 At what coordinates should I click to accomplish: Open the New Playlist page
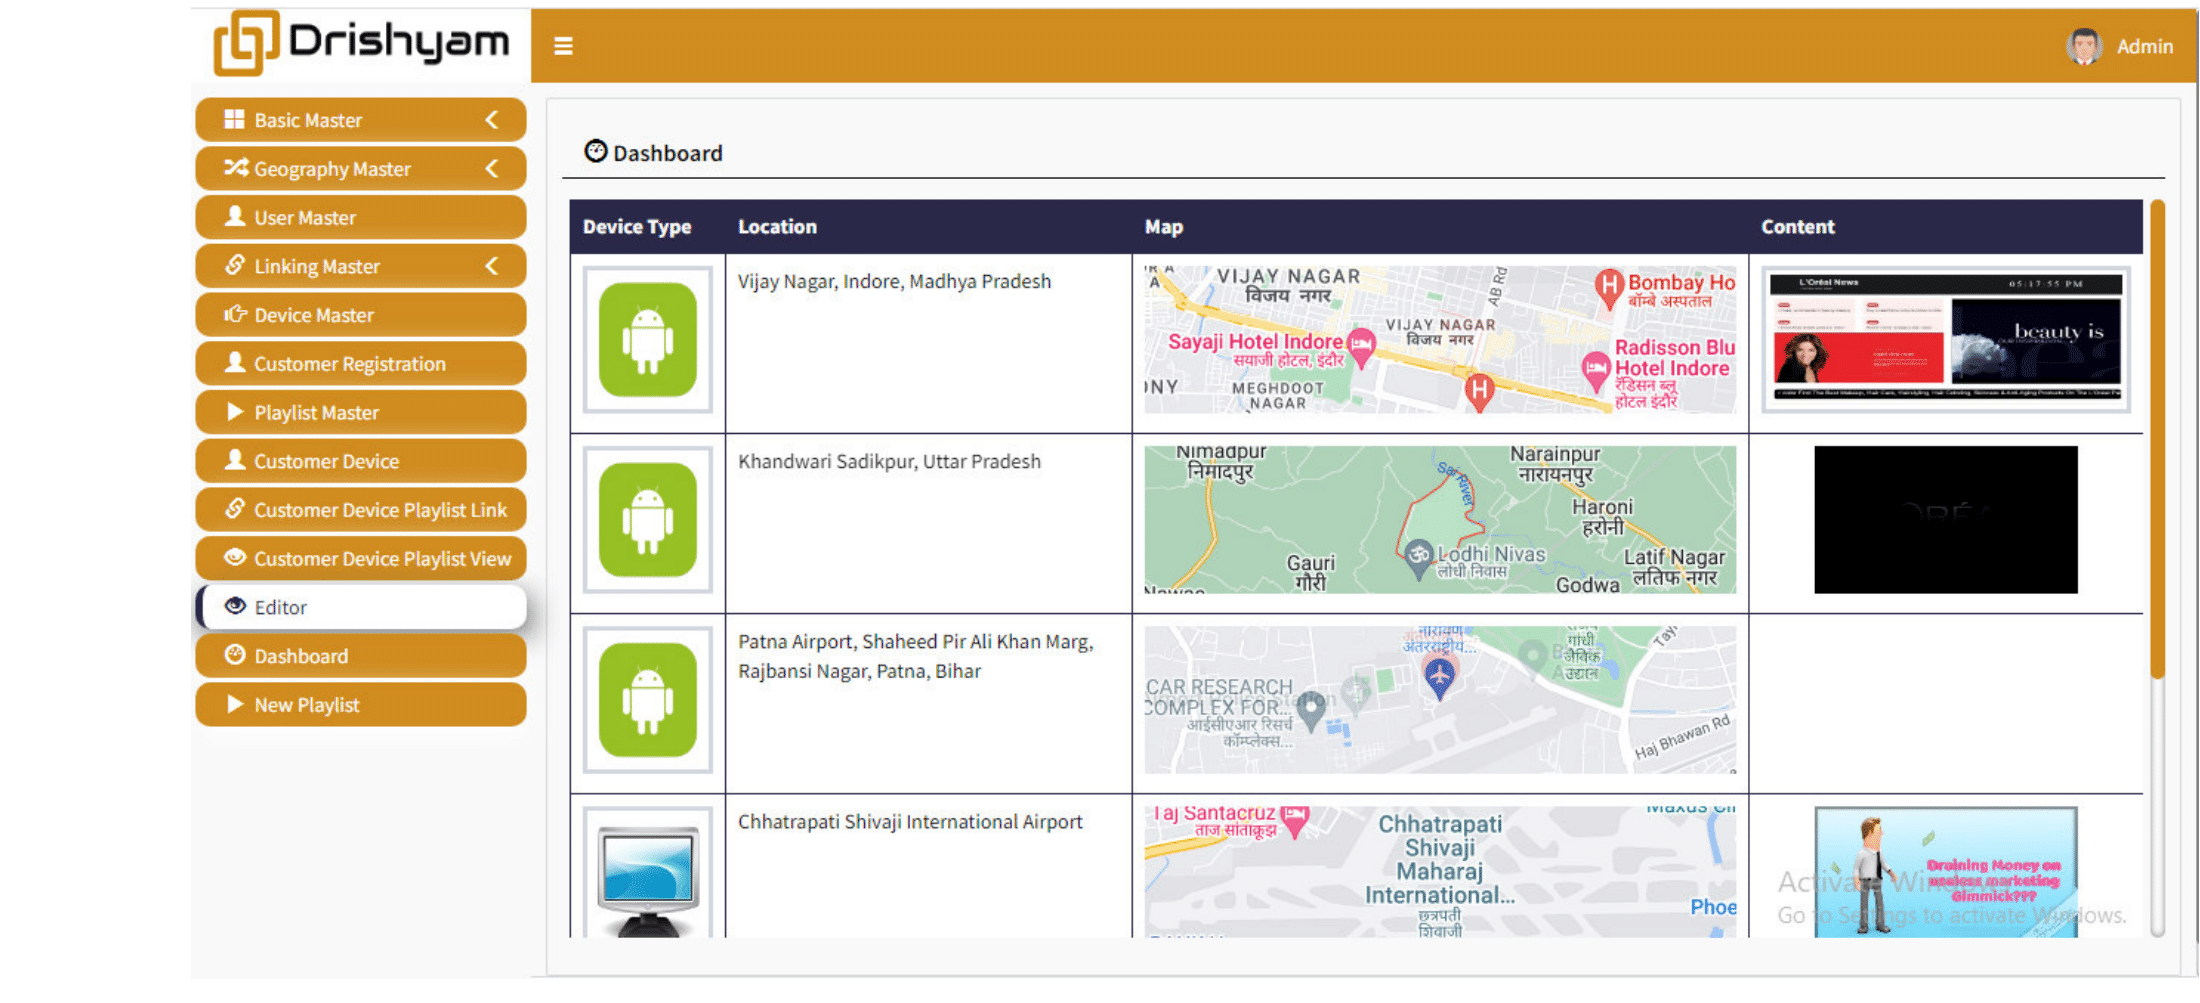click(x=361, y=705)
